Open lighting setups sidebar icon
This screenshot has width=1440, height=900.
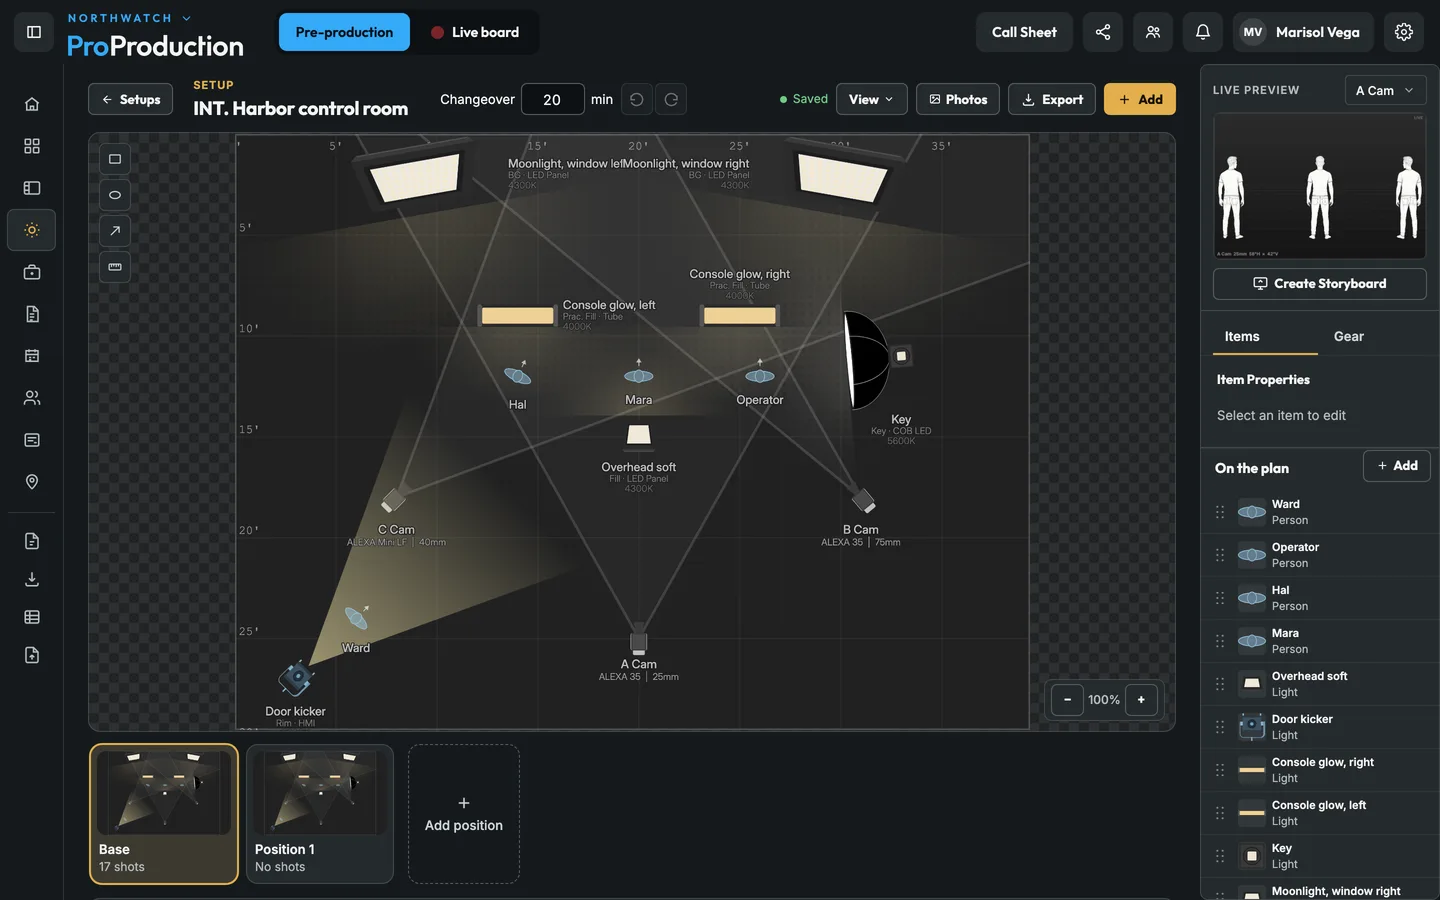[x=32, y=230]
